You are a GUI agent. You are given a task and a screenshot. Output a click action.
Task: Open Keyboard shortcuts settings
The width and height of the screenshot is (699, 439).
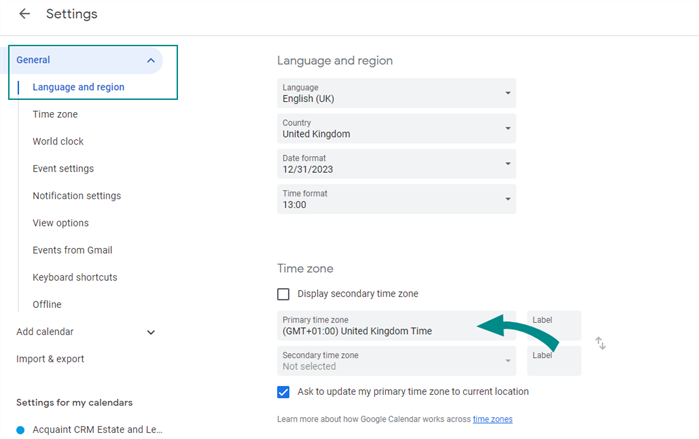74,277
